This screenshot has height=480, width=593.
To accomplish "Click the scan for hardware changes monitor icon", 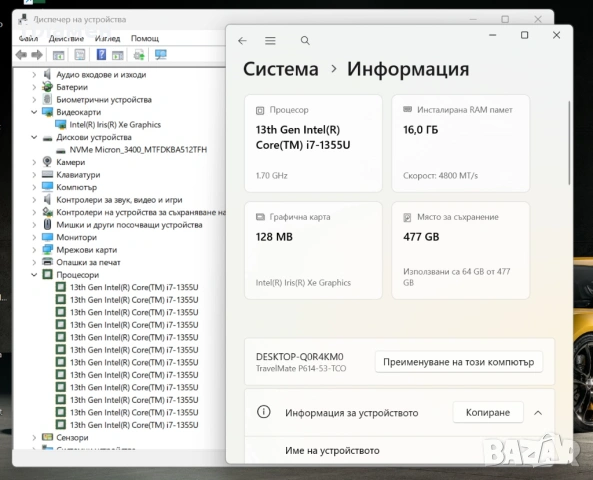I will click(x=161, y=55).
